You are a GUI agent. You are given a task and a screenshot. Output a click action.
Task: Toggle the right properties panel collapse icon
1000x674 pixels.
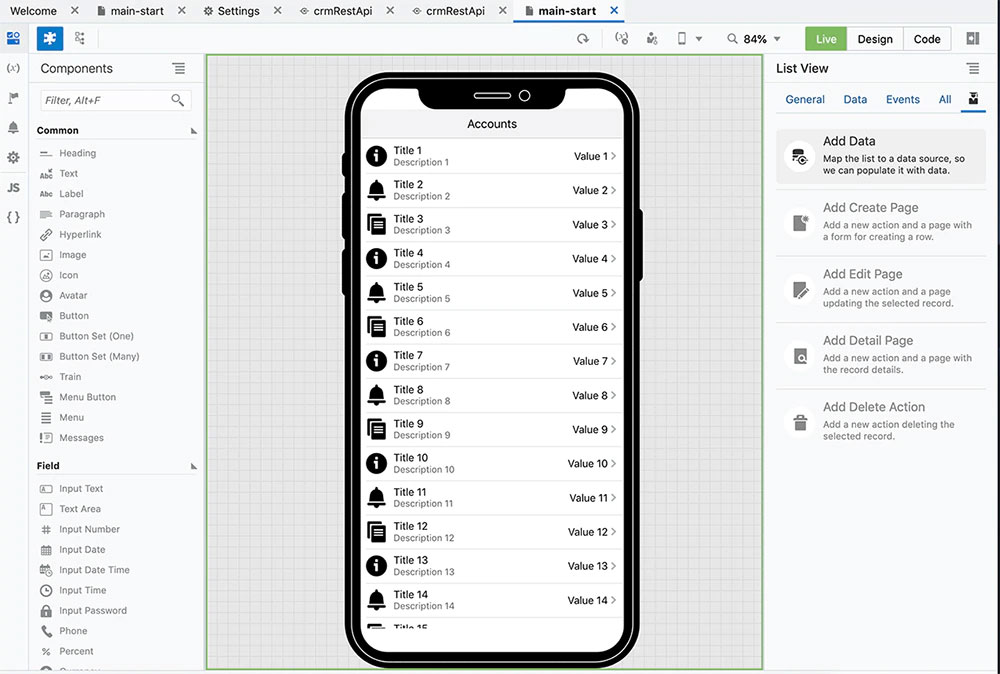(x=972, y=39)
